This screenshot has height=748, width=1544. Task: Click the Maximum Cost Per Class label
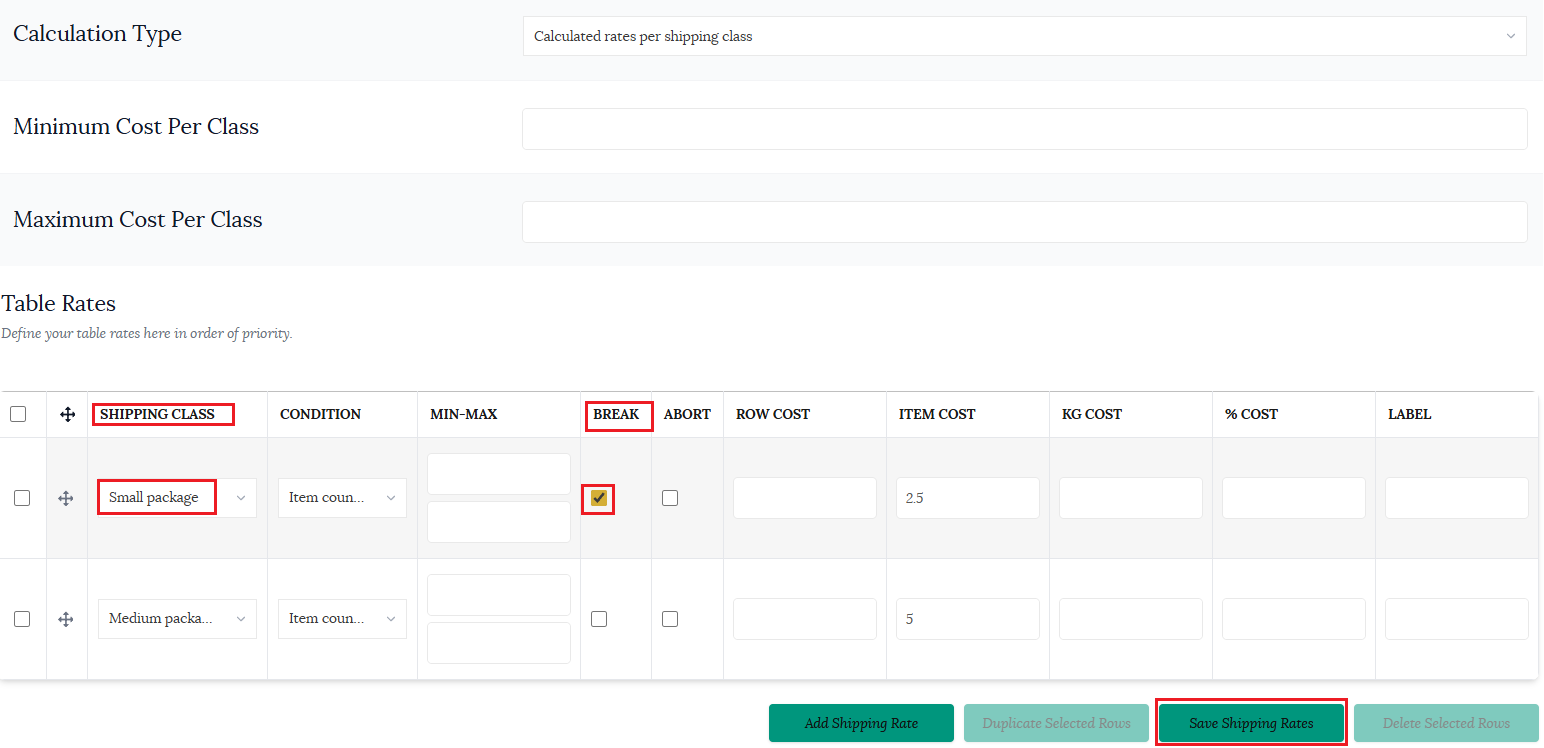138,220
